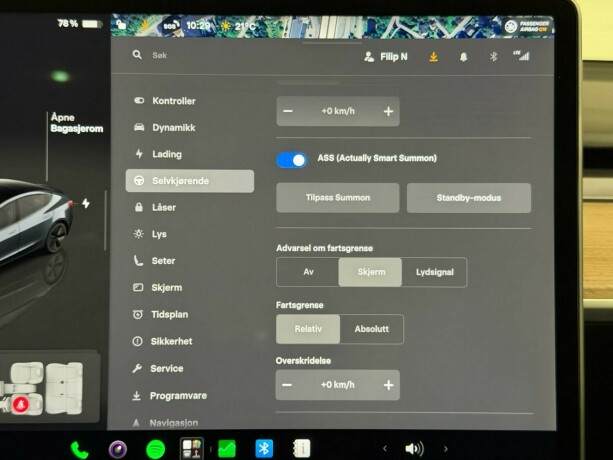The width and height of the screenshot is (613, 460).
Task: Select Relativ for Fartsgrense
Action: (308, 329)
